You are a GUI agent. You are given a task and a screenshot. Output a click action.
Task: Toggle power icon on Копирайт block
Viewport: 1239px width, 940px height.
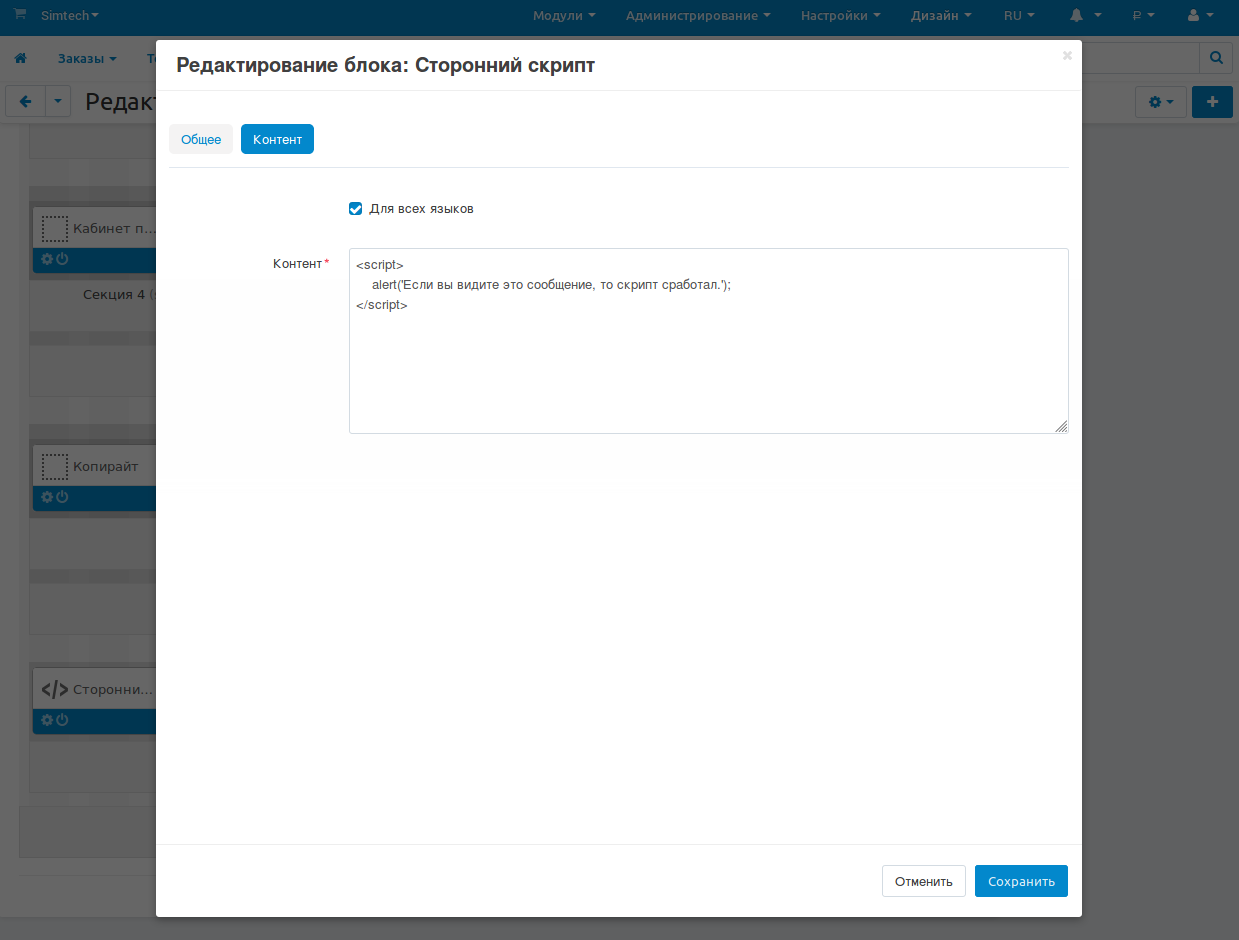tap(62, 497)
